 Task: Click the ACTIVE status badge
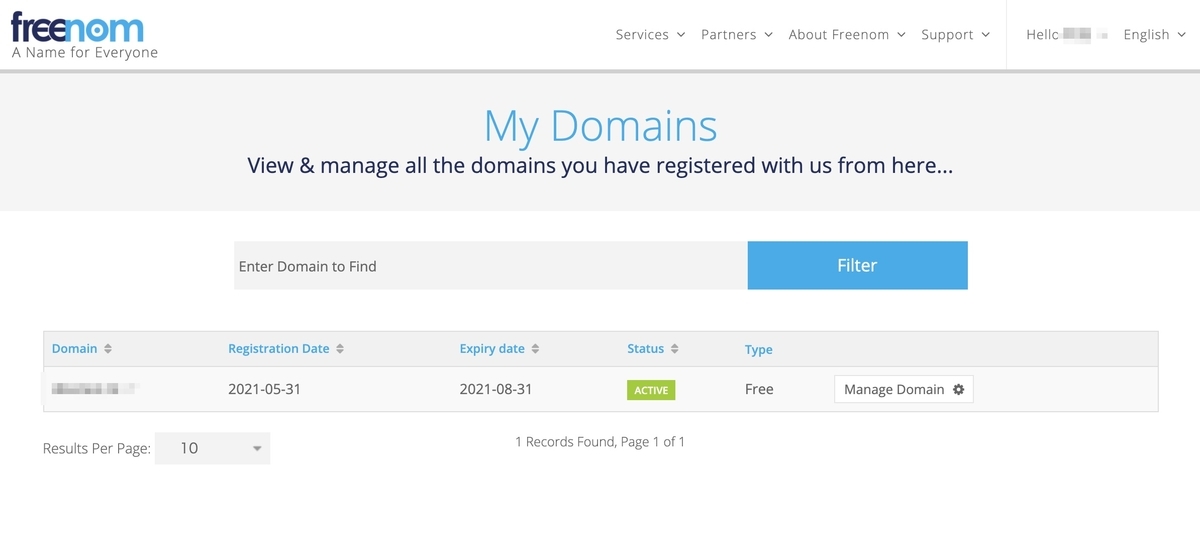pyautogui.click(x=651, y=390)
